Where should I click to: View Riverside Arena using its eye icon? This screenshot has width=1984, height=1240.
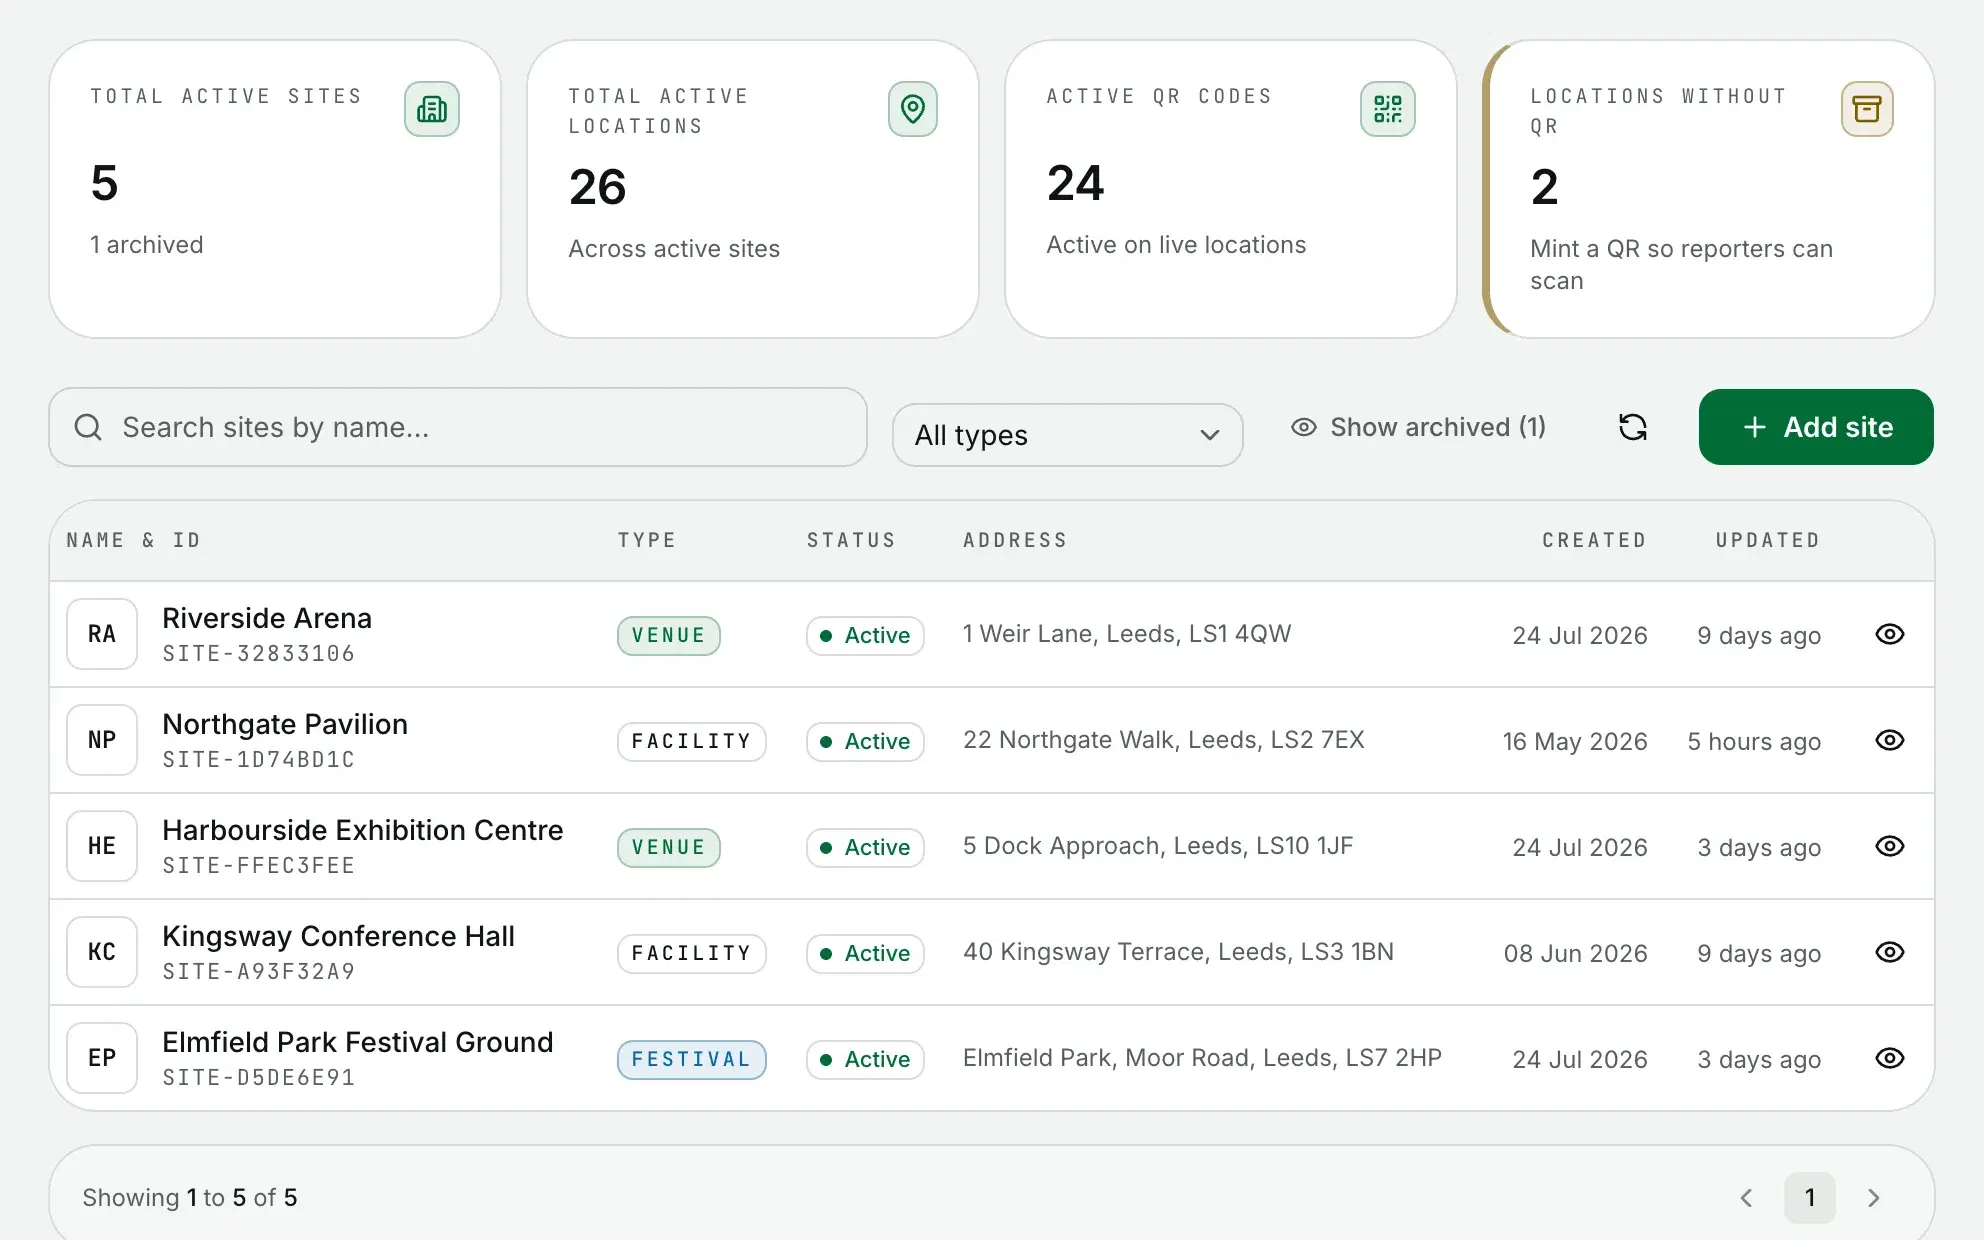[1890, 634]
